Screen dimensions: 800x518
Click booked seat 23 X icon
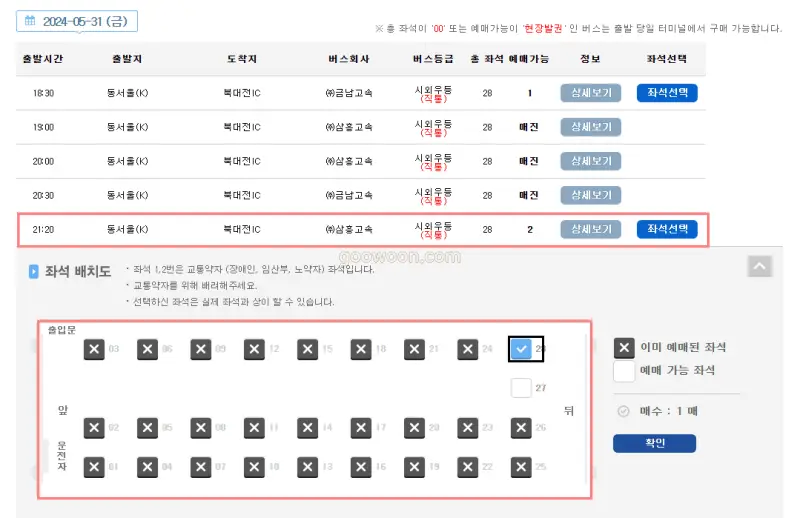click(x=467, y=428)
